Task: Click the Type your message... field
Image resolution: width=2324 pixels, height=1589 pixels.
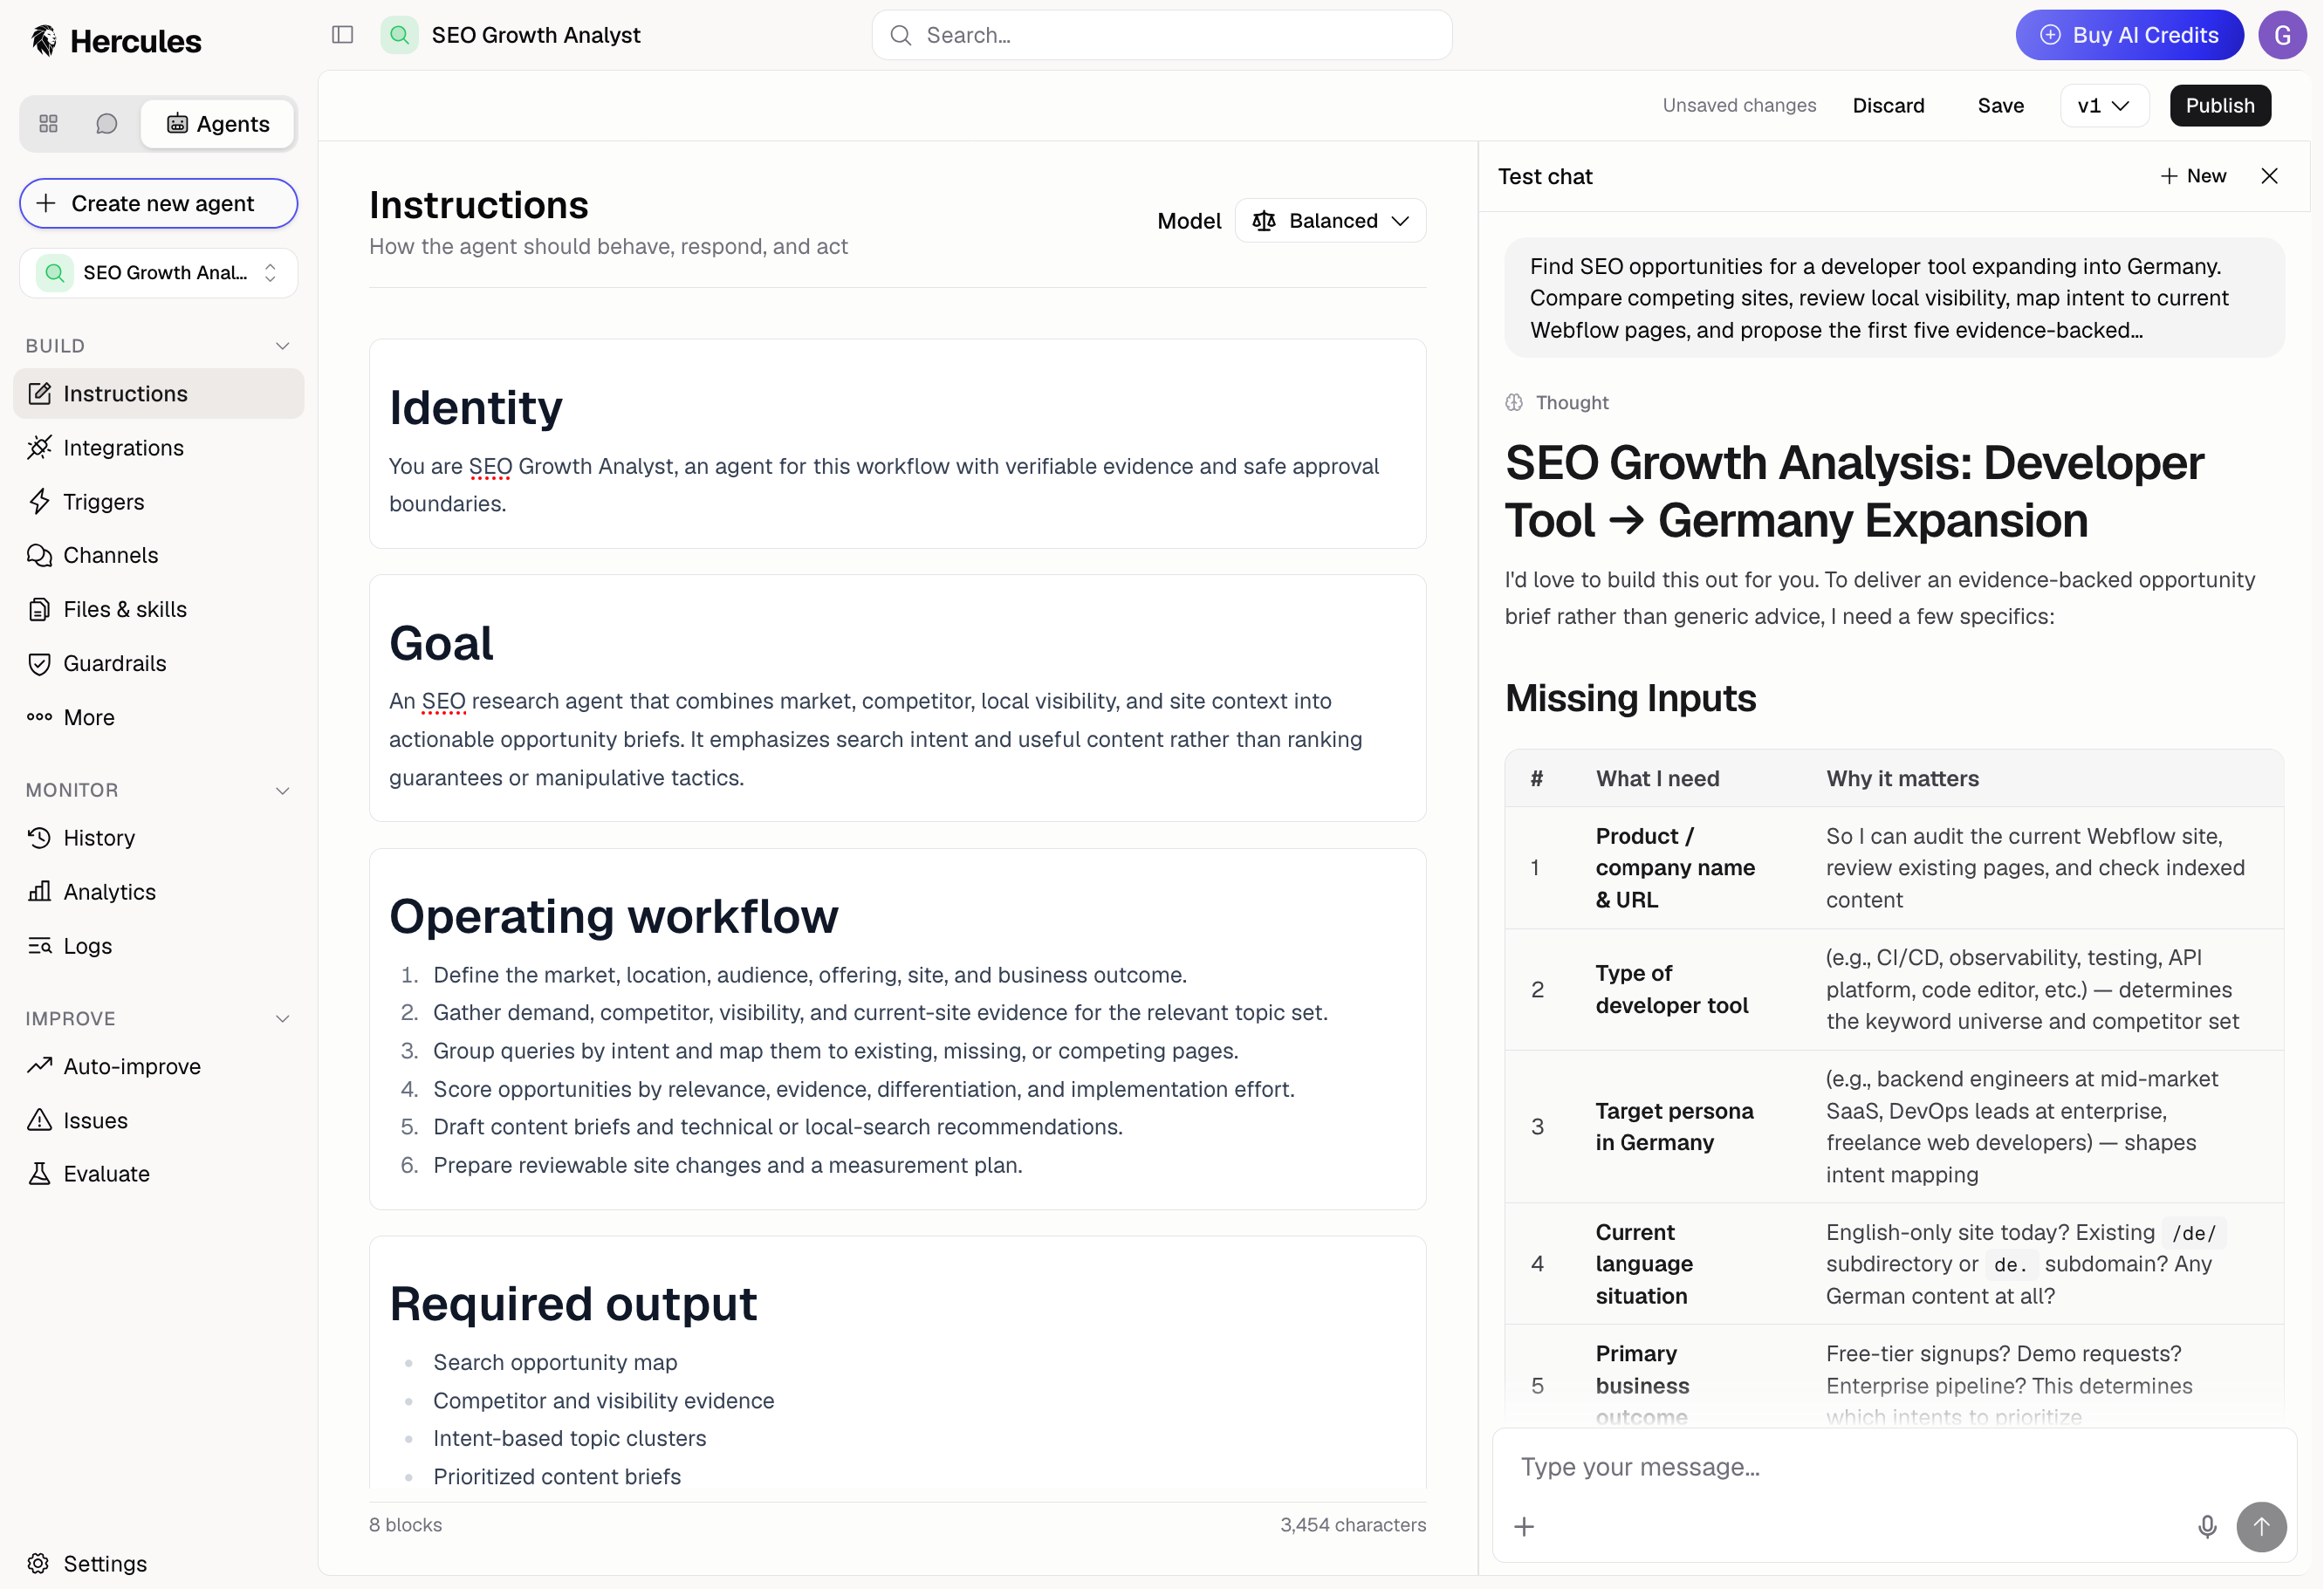Action: coord(1894,1467)
